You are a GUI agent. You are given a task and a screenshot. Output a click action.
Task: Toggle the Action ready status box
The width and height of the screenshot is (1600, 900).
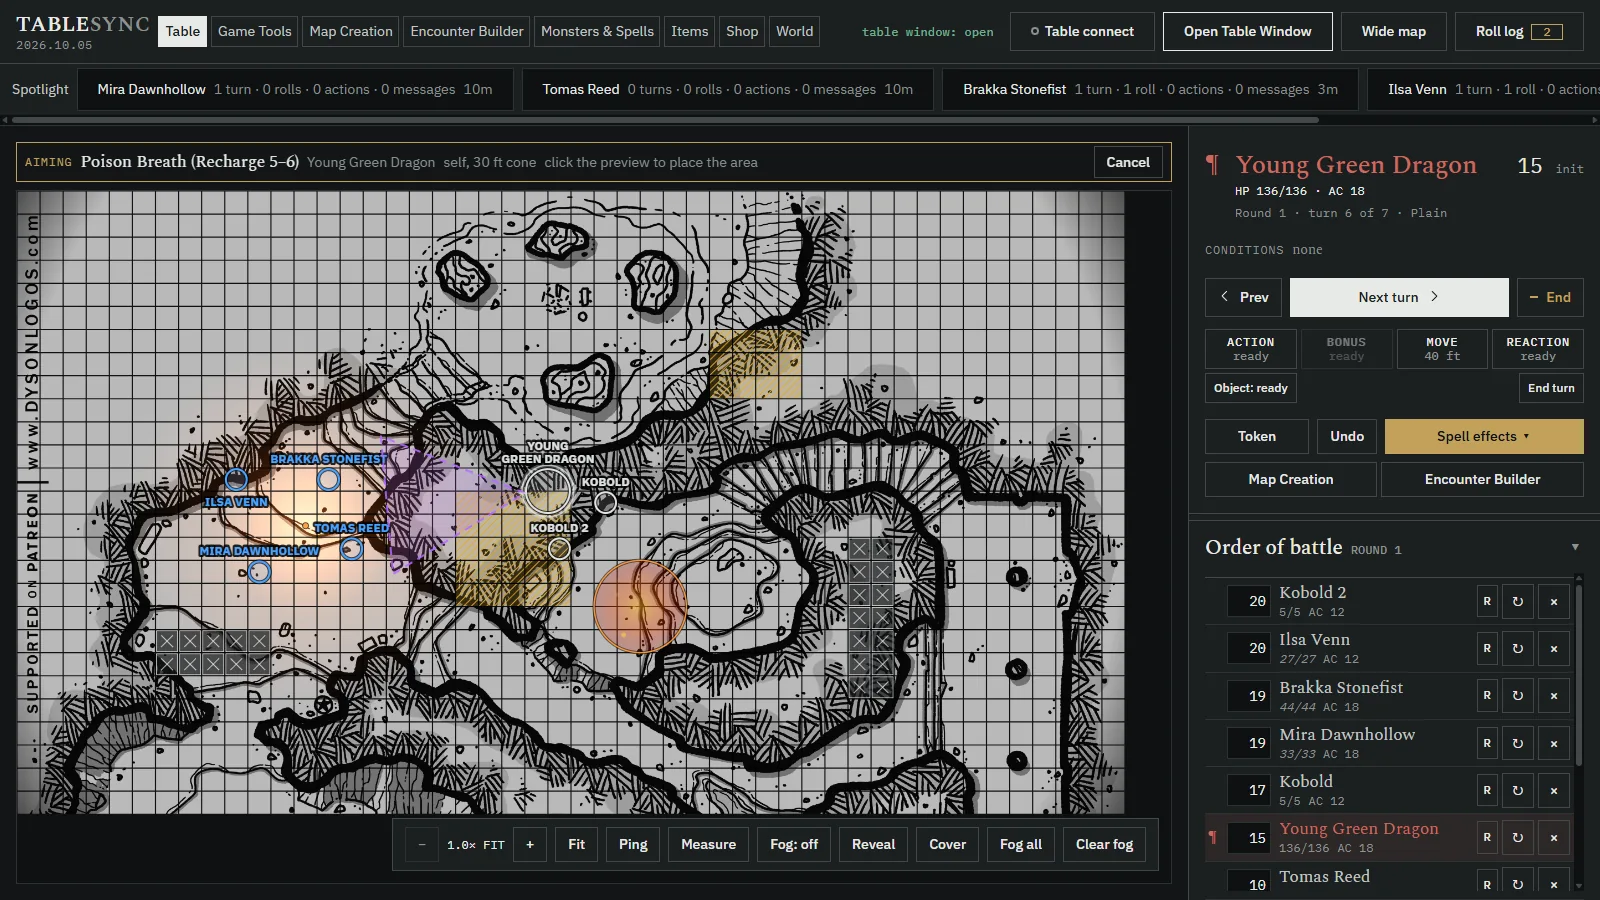1250,349
